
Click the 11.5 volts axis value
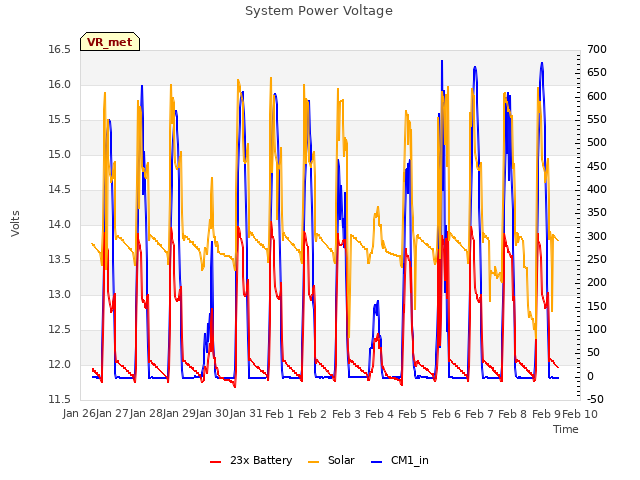click(x=60, y=400)
